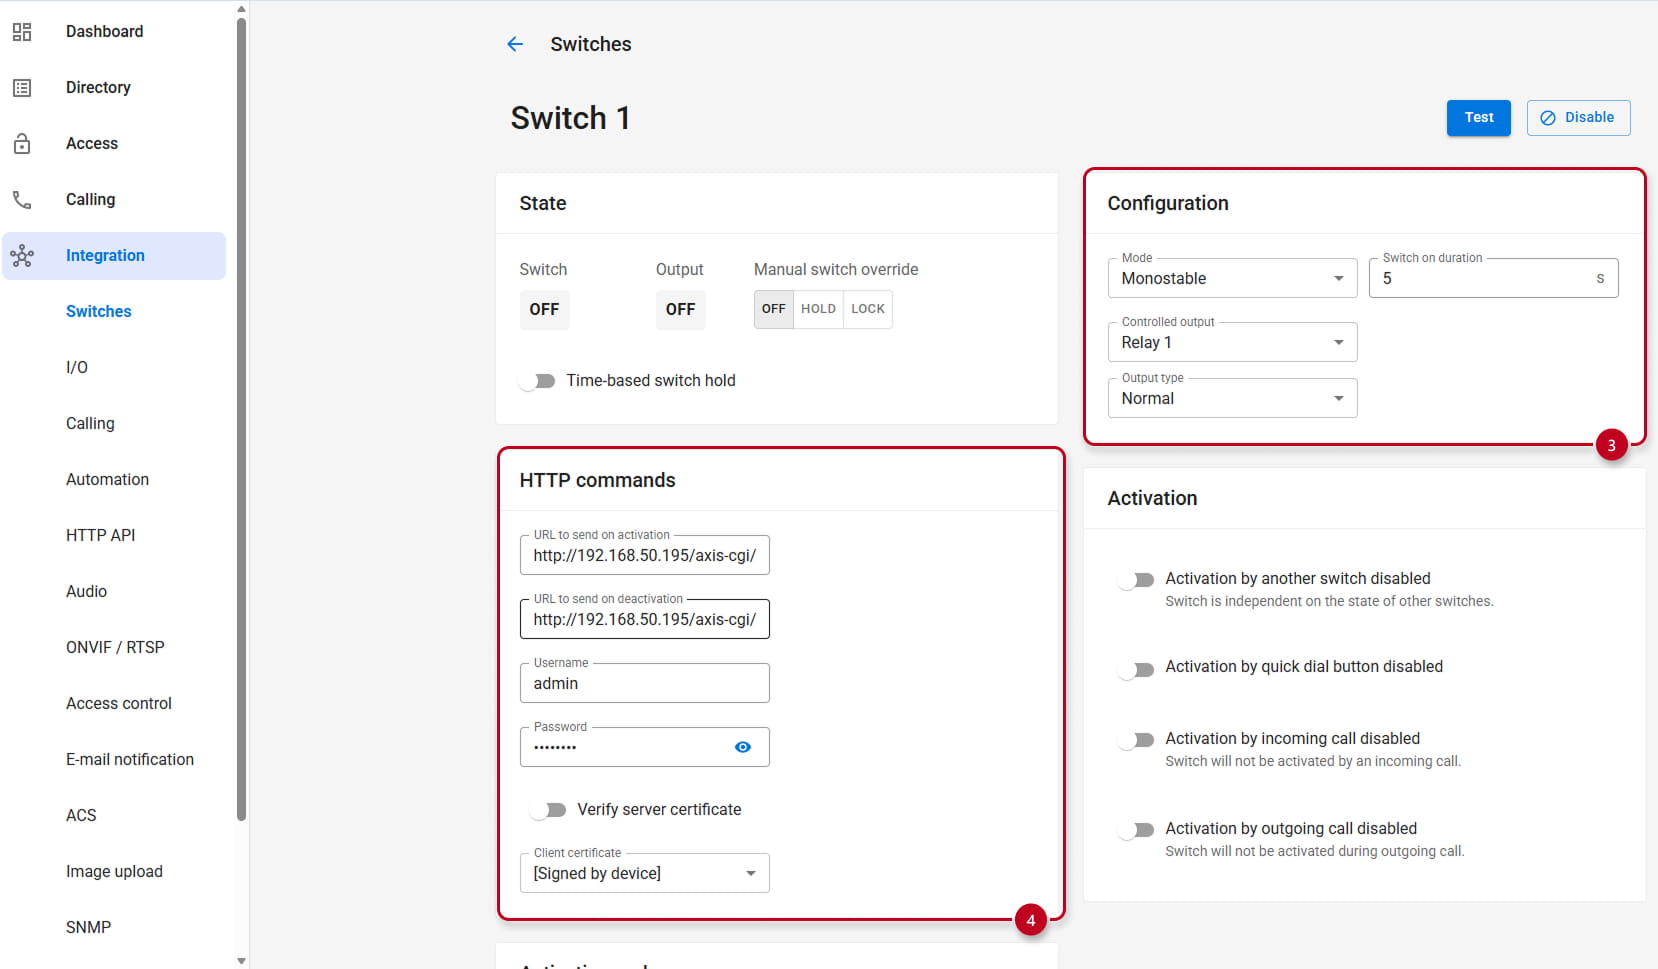The height and width of the screenshot is (969, 1658).
Task: Click the Output state OFF indicator
Action: [680, 310]
